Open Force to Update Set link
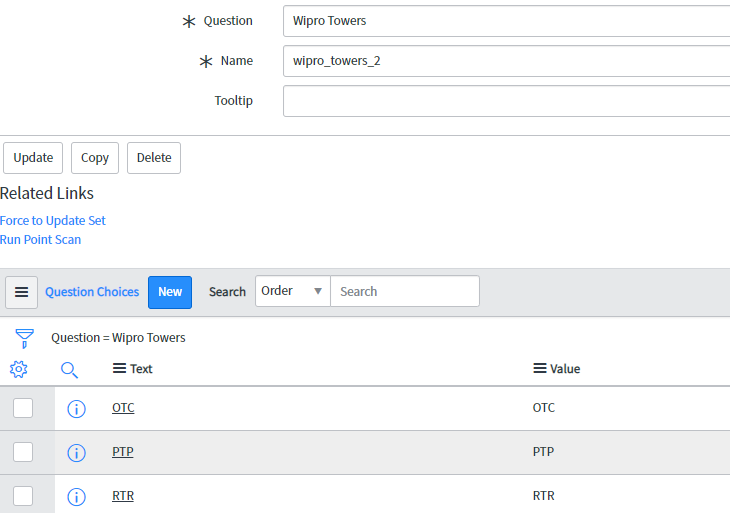 point(53,220)
